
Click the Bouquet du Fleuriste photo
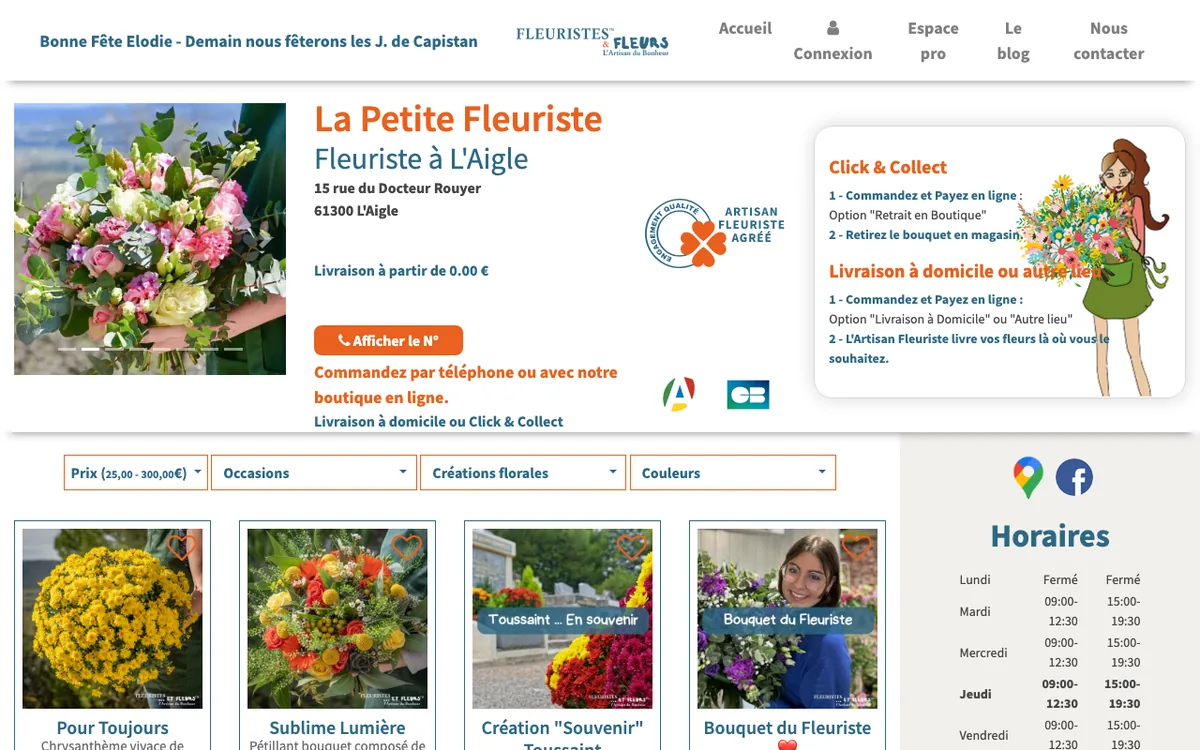(788, 619)
